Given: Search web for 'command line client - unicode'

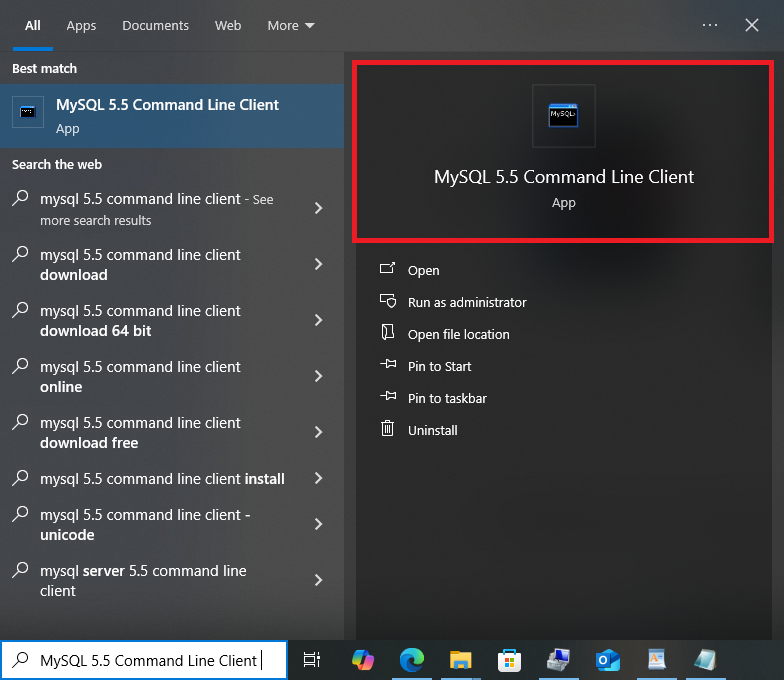Looking at the screenshot, I should 172,524.
